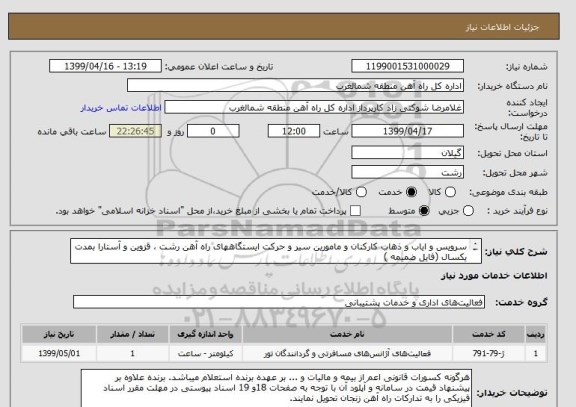Click the quantity cell showing 1

pyautogui.click(x=132, y=353)
